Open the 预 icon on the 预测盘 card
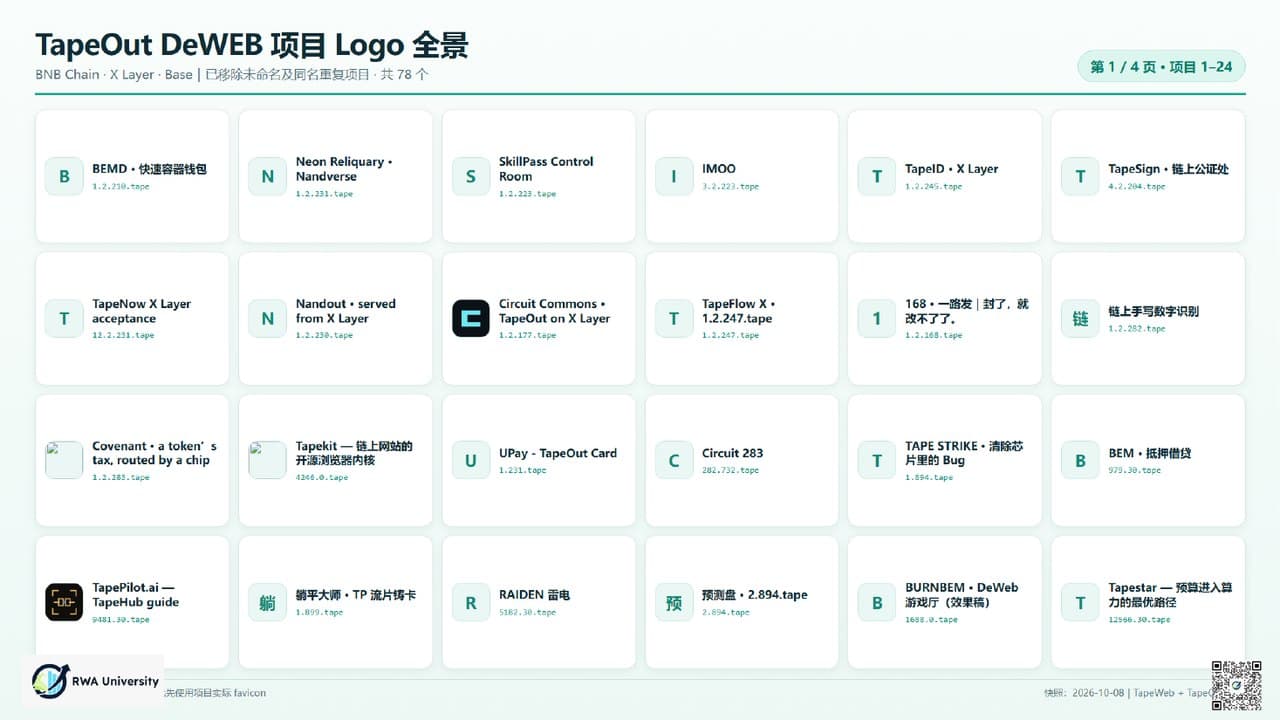 click(x=674, y=602)
